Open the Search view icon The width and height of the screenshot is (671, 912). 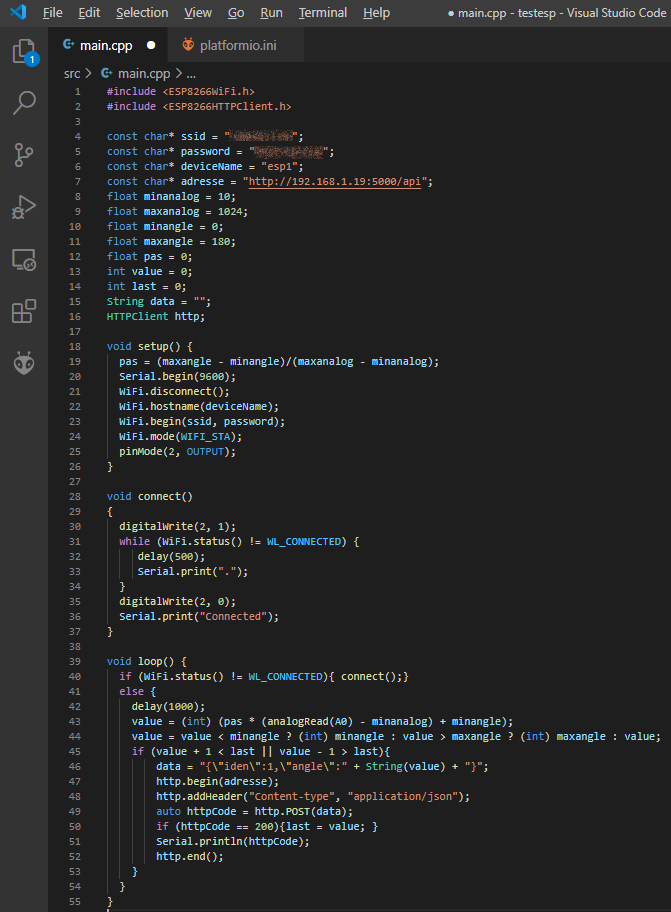pos(24,102)
